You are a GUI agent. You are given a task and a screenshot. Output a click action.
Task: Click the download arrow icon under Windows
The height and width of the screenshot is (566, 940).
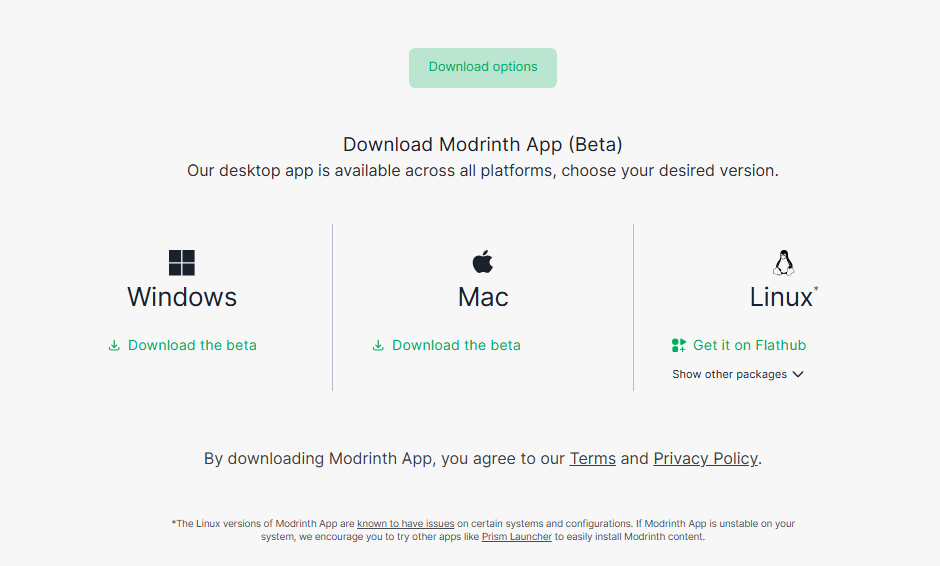click(x=114, y=345)
